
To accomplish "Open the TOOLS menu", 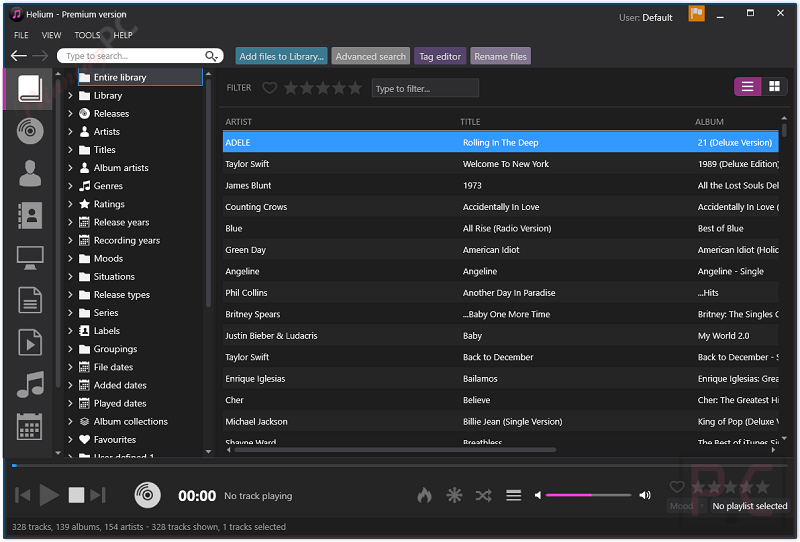I will (x=87, y=35).
